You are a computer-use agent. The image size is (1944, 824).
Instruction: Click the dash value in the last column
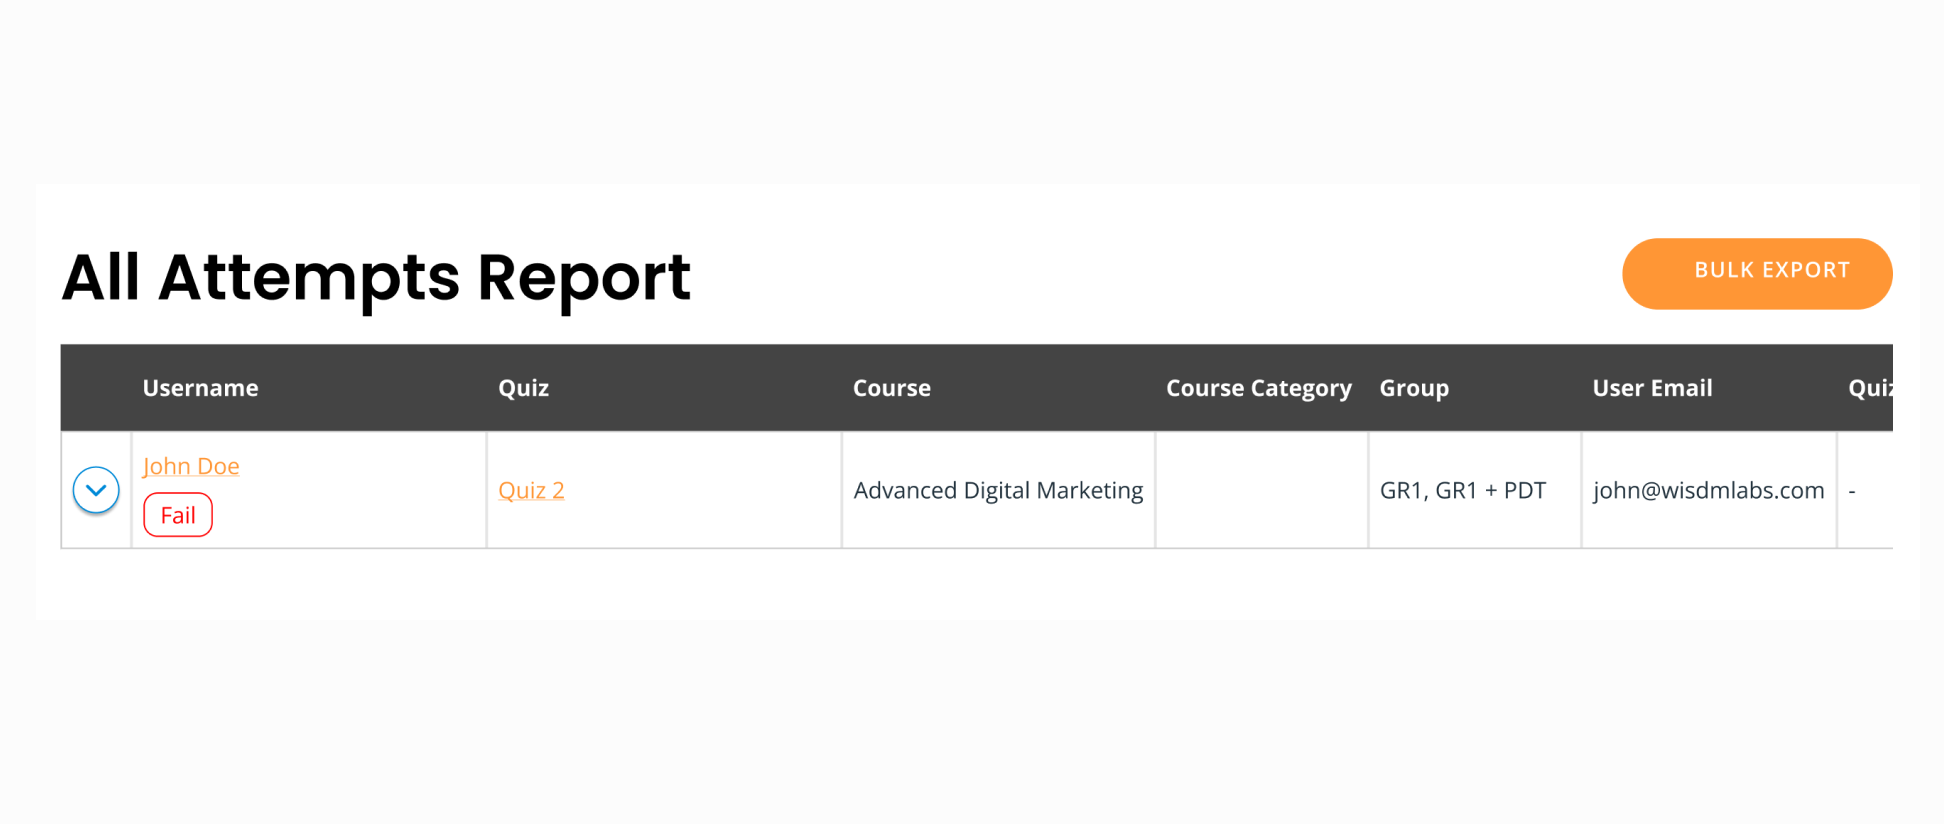[1852, 491]
